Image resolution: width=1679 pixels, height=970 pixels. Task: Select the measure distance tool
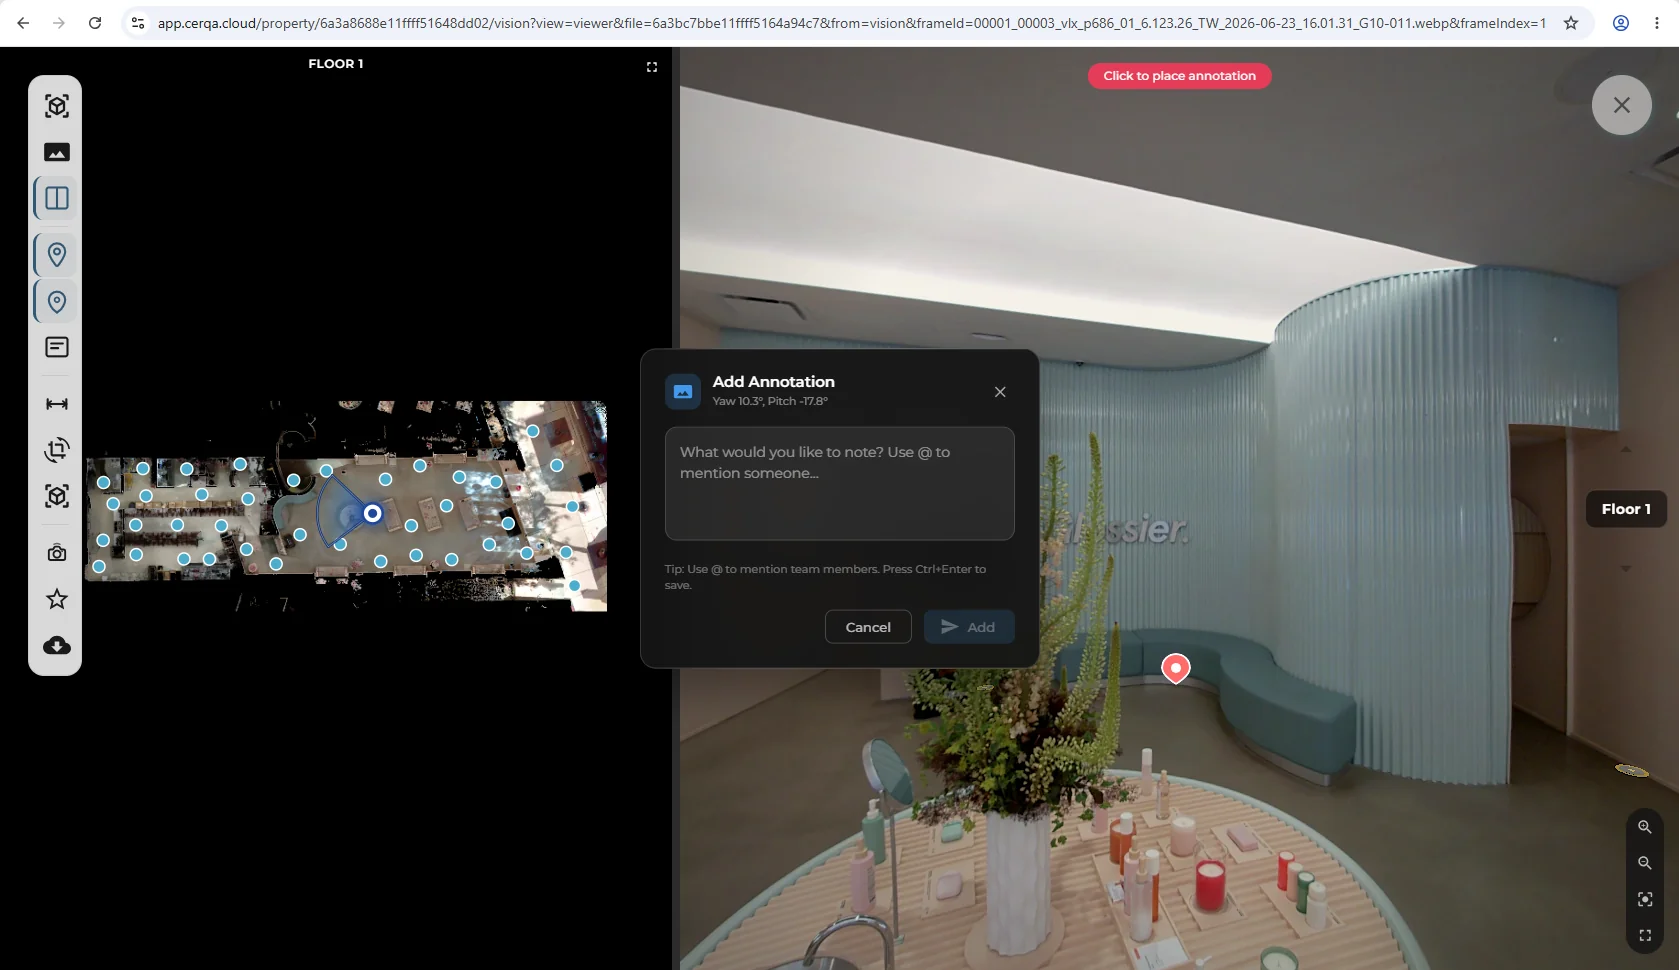point(57,404)
